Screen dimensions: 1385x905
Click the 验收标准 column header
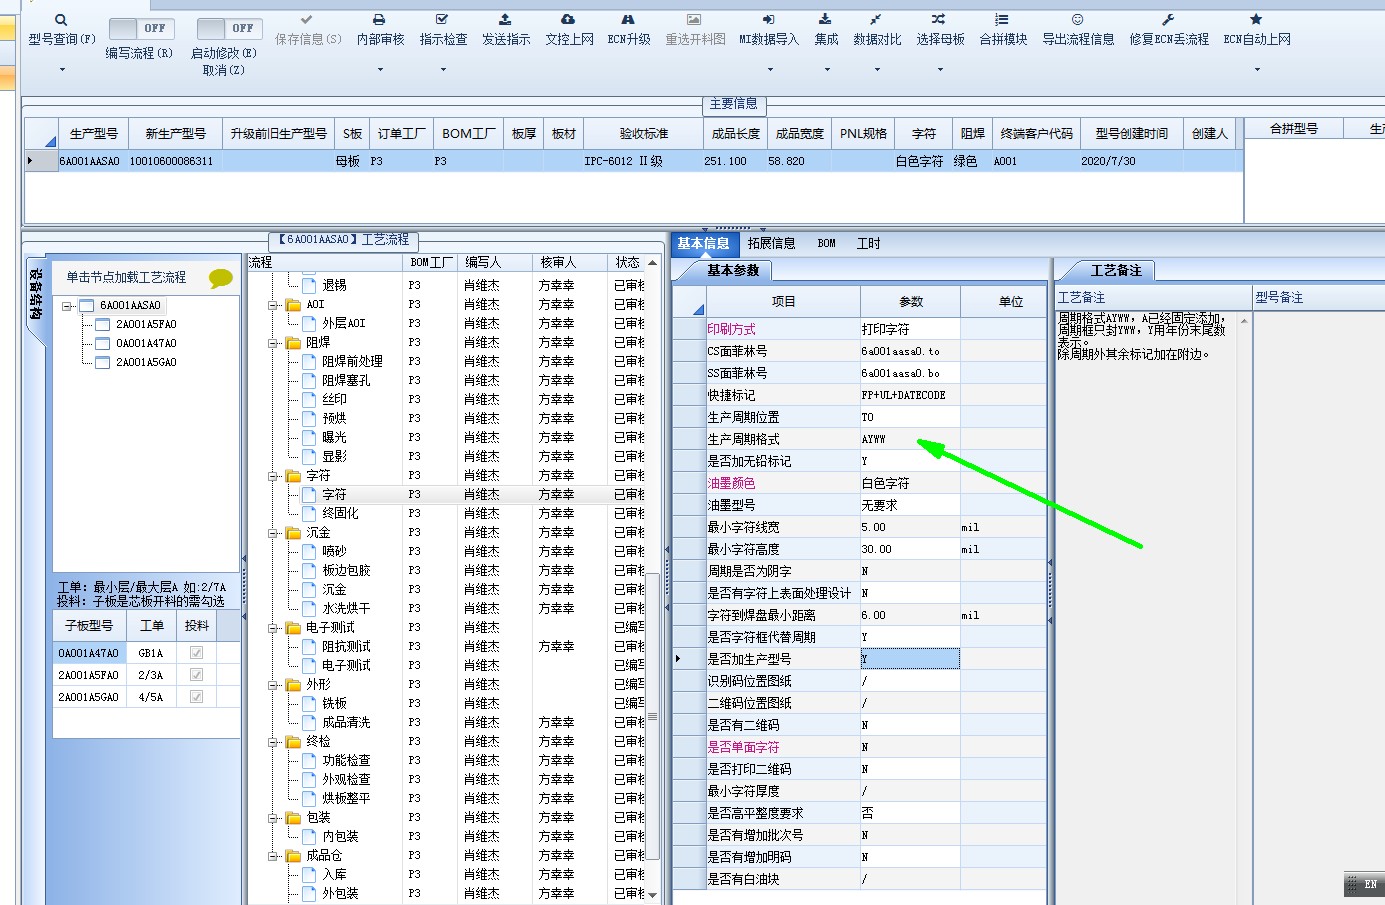click(x=643, y=134)
